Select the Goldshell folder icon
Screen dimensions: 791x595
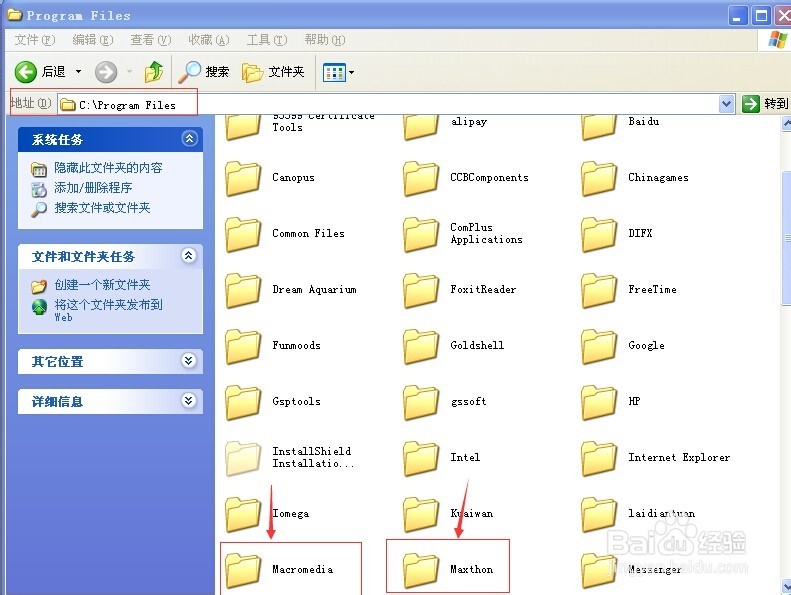420,346
